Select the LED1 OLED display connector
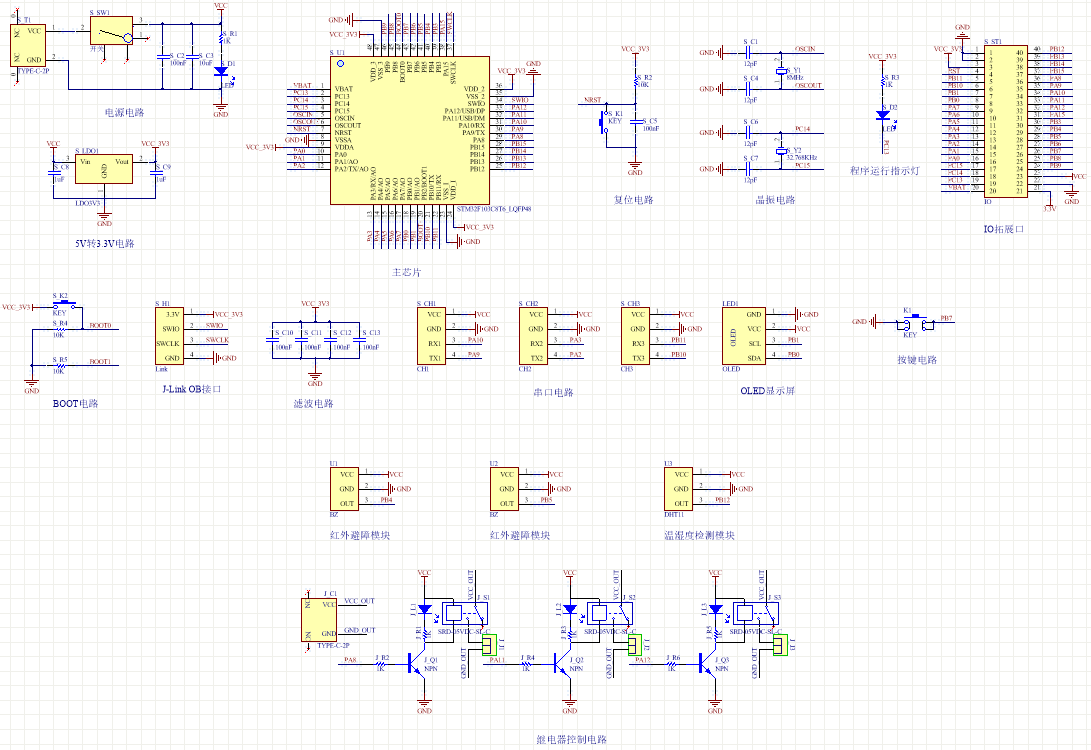Viewport: 1091px width, 750px height. (x=744, y=336)
